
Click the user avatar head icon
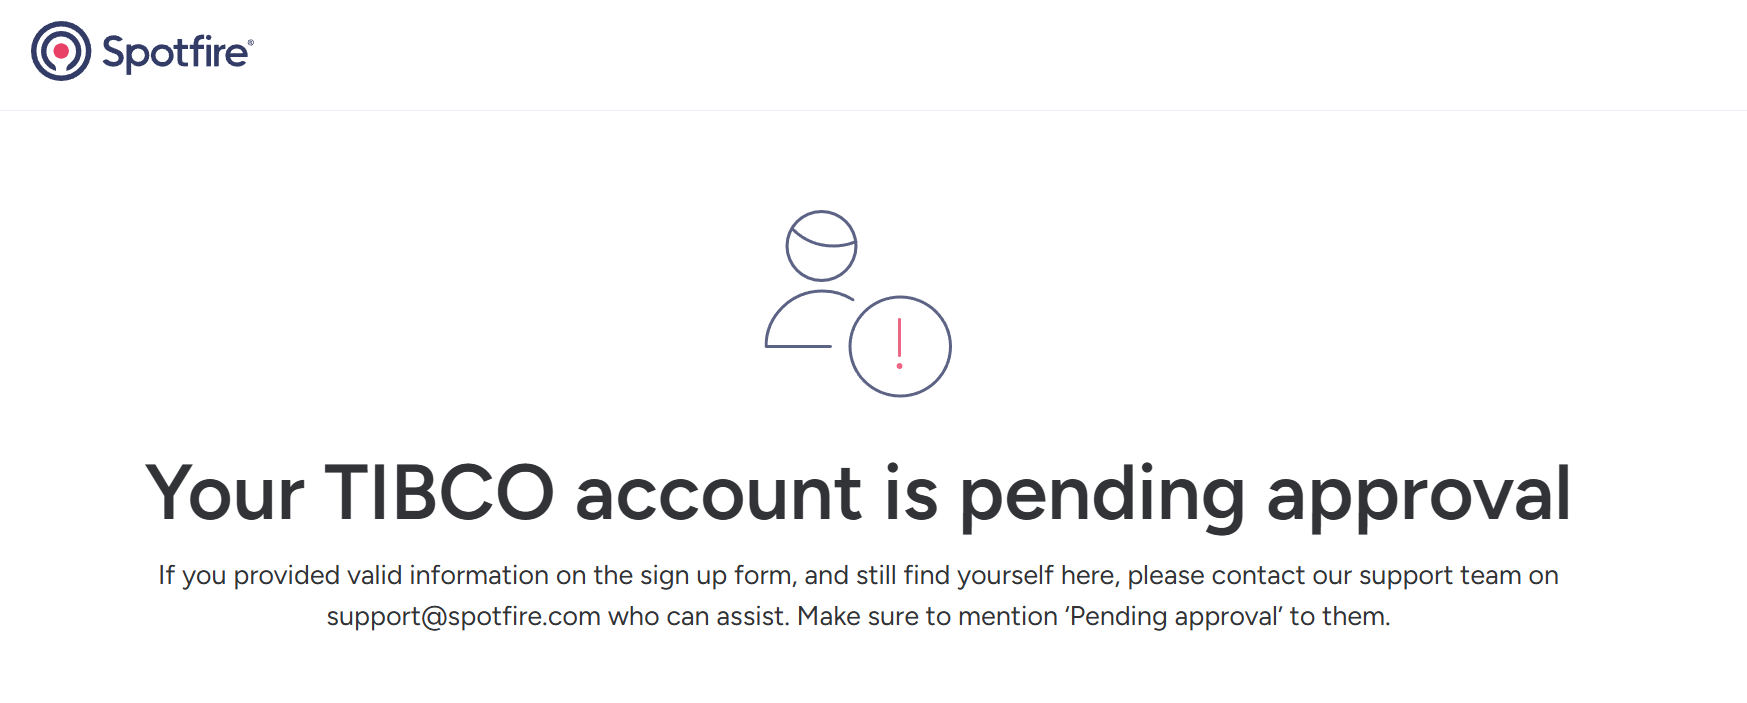(x=821, y=245)
